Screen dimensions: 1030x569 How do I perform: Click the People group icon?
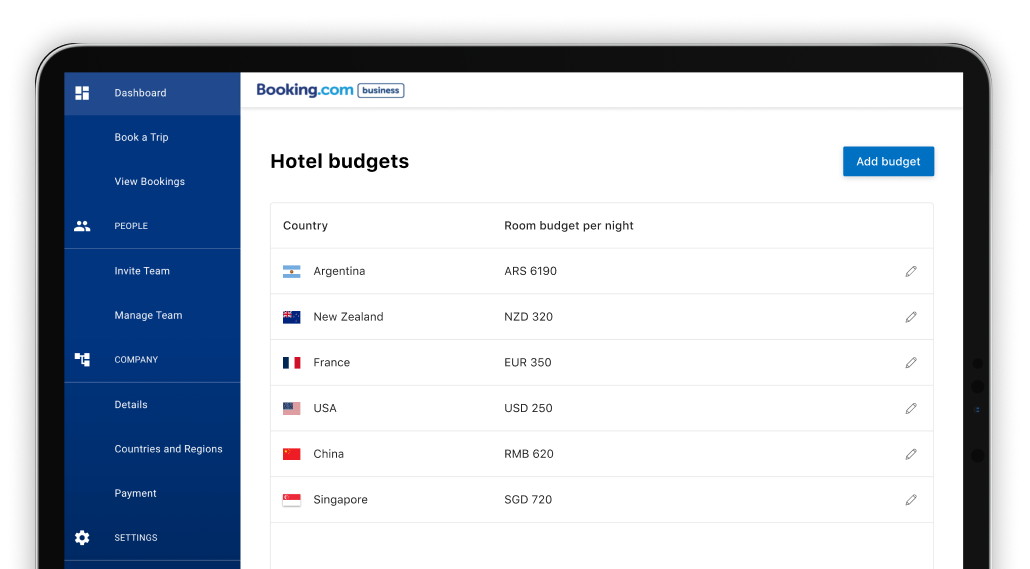pyautogui.click(x=82, y=226)
